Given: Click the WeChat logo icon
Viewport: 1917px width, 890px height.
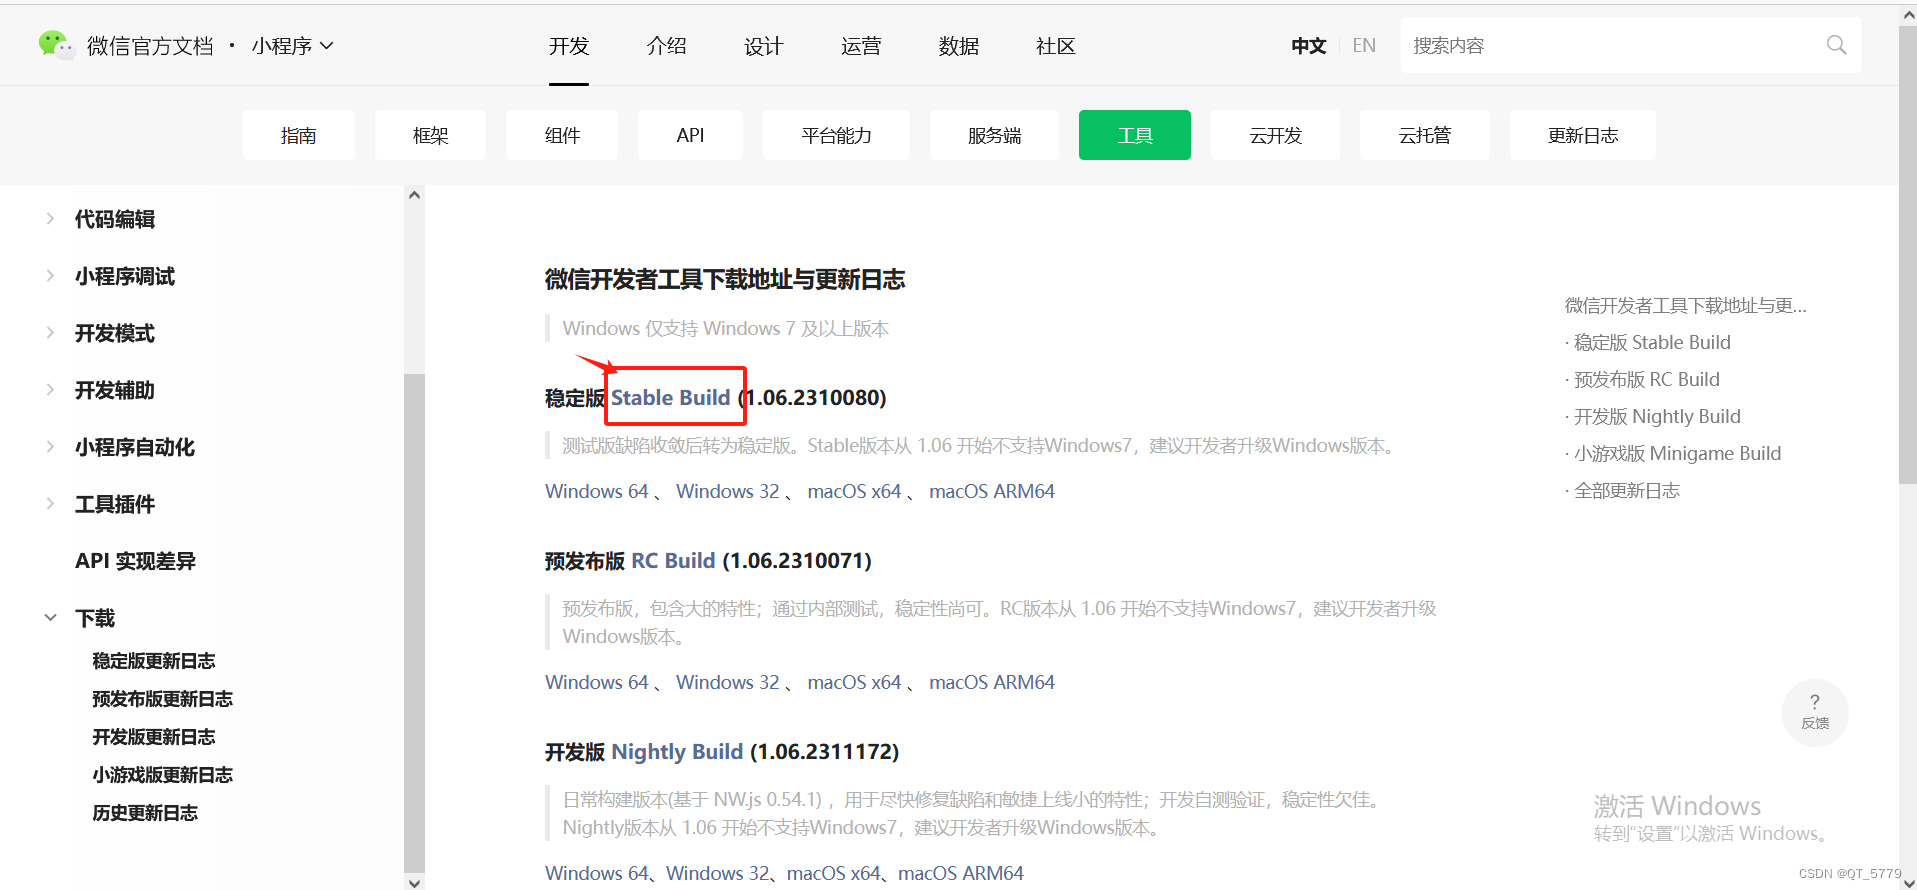Looking at the screenshot, I should [x=56, y=45].
